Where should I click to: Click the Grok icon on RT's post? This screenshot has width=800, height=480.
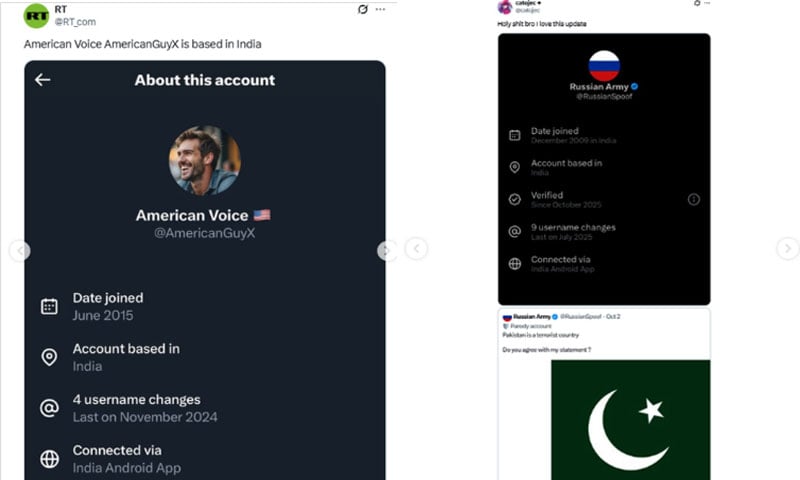(363, 9)
